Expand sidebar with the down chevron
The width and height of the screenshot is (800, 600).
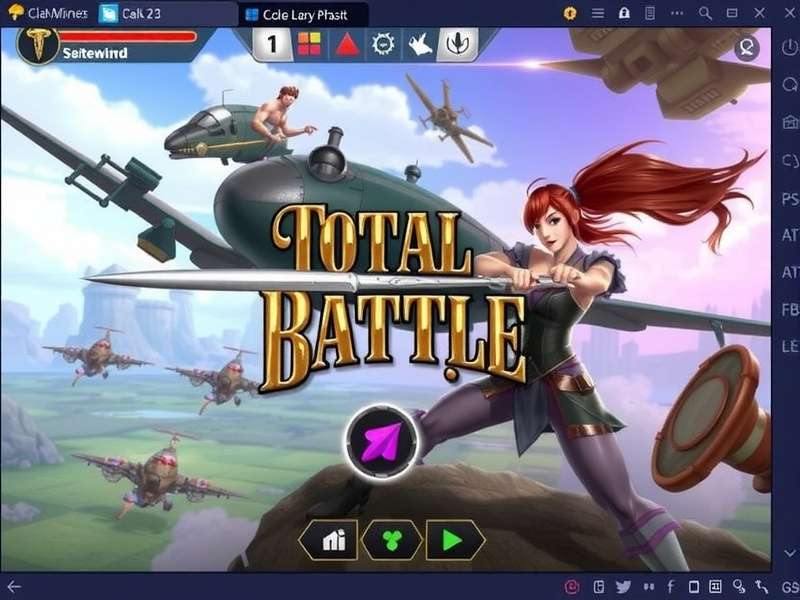pos(790,553)
